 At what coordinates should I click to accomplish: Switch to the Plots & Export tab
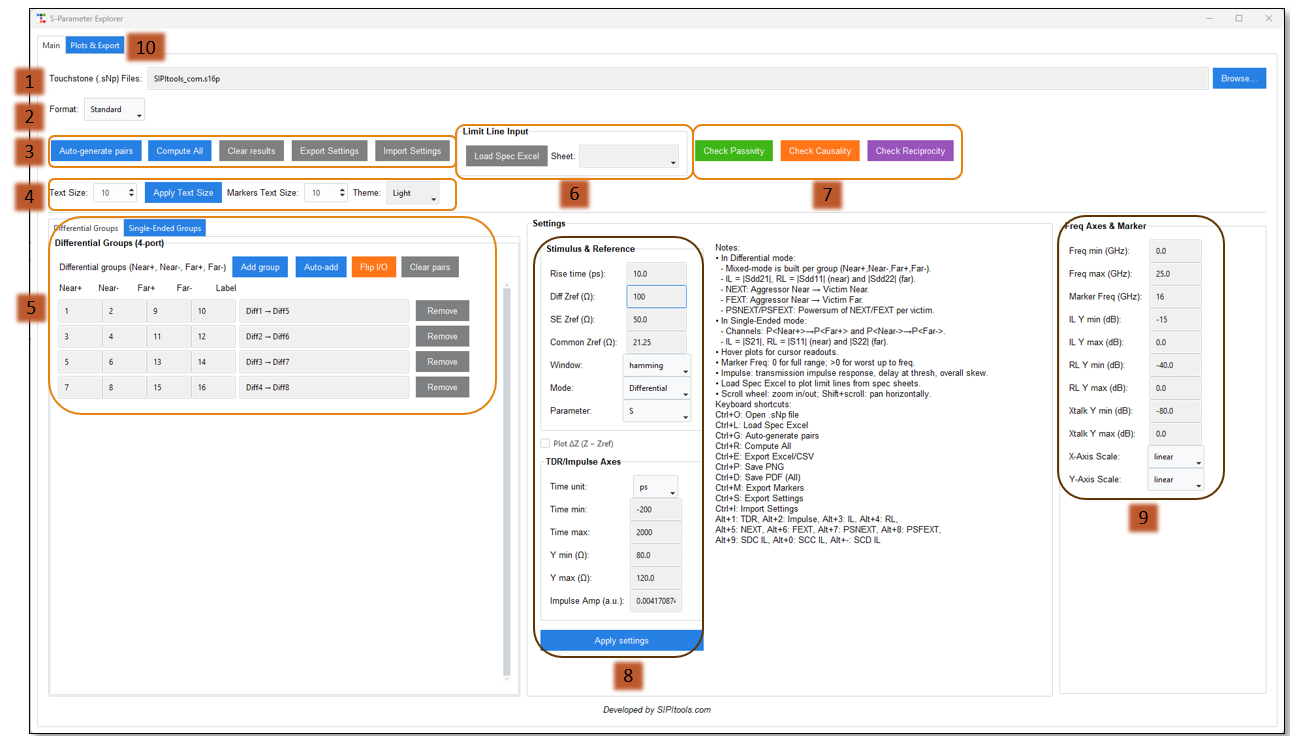pyautogui.click(x=95, y=45)
